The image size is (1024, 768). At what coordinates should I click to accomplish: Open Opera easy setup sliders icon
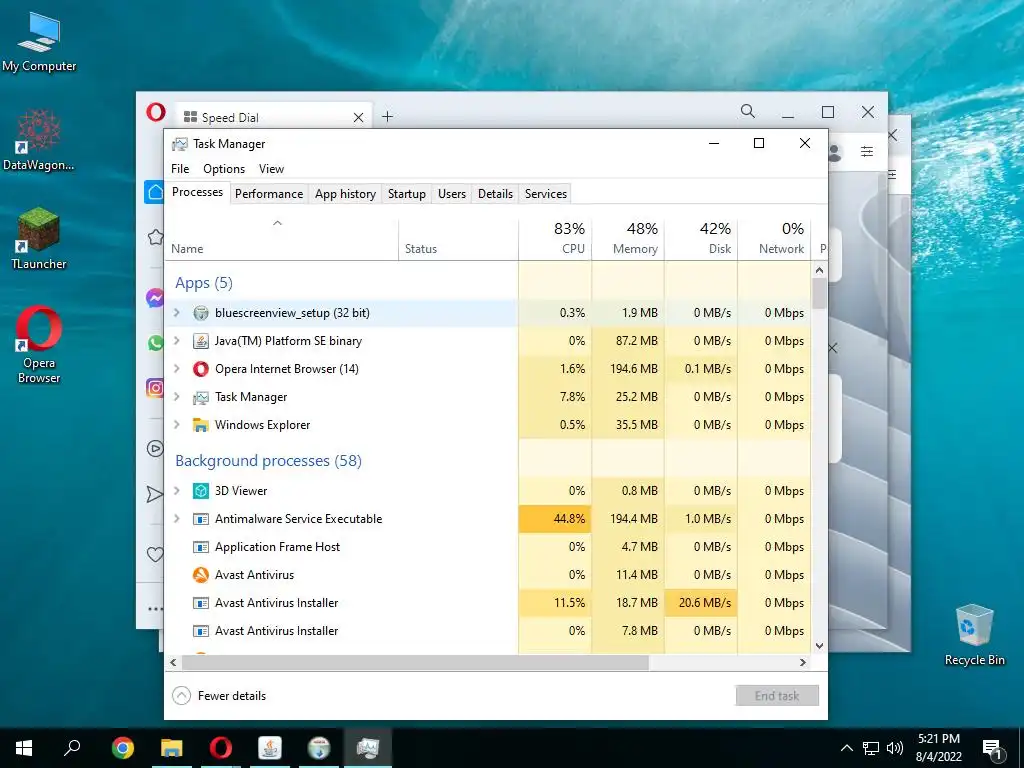click(x=867, y=152)
